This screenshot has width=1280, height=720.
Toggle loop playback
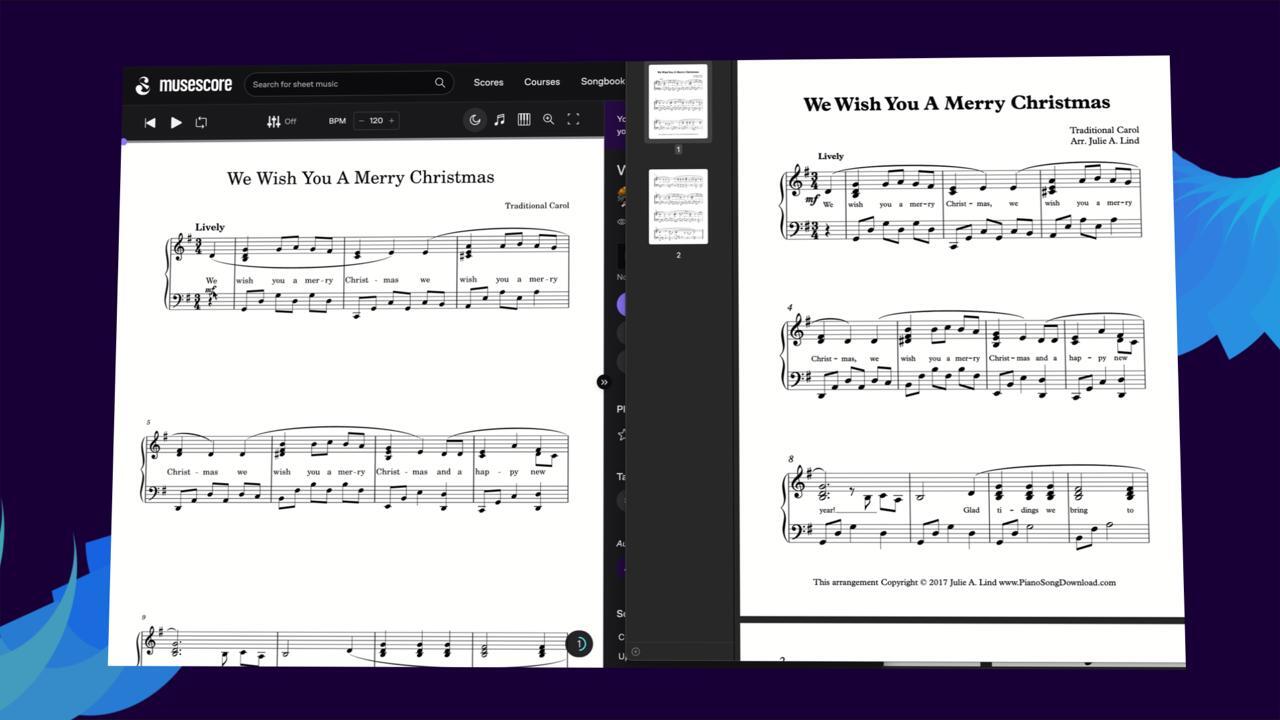point(201,122)
